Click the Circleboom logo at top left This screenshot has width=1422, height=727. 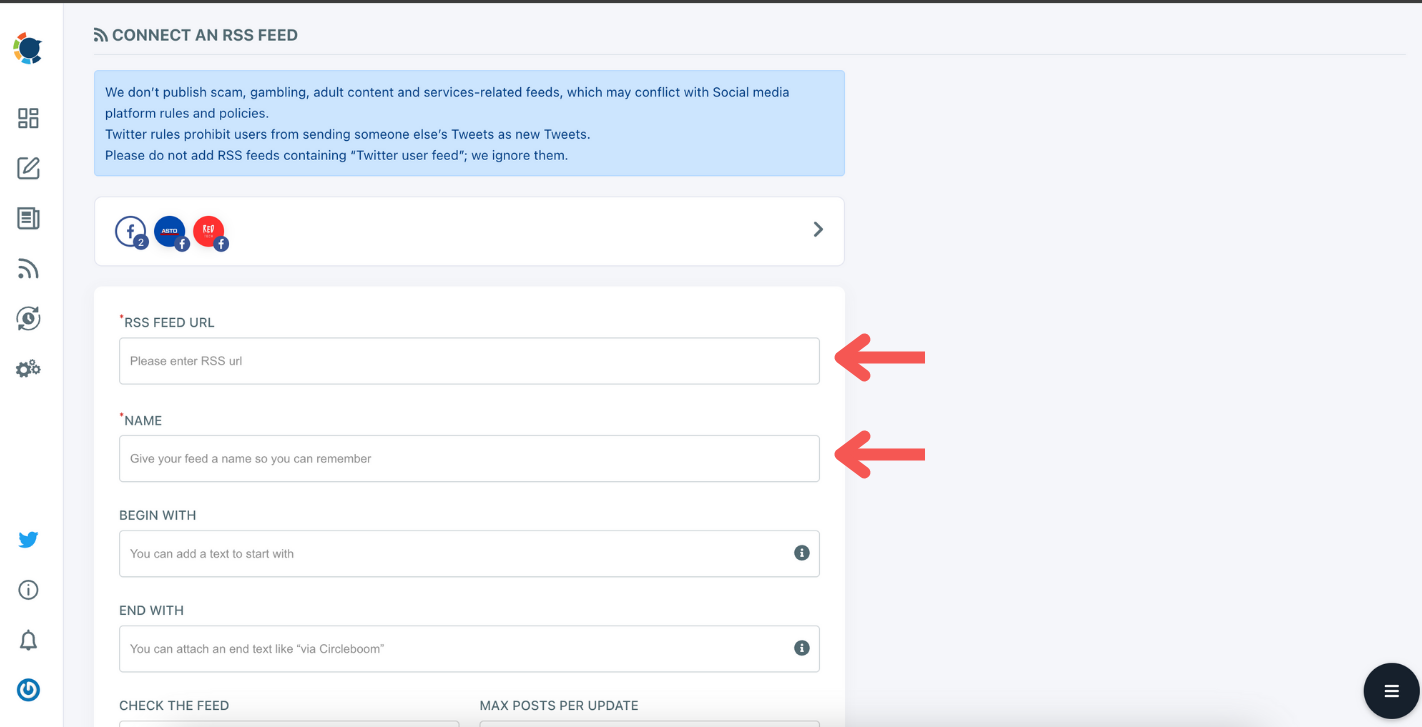pos(28,47)
